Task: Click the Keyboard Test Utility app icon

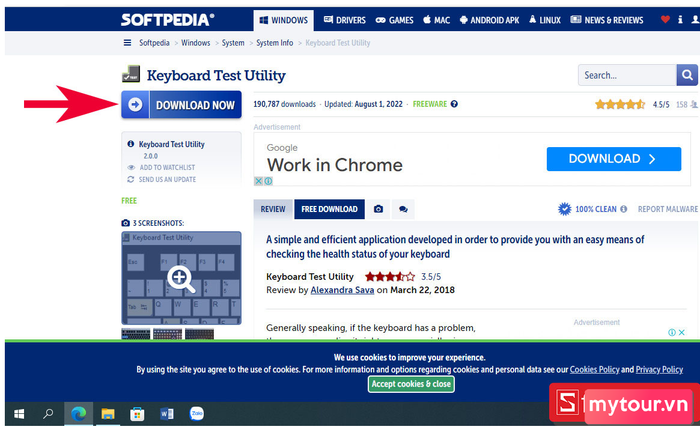Action: [131, 75]
